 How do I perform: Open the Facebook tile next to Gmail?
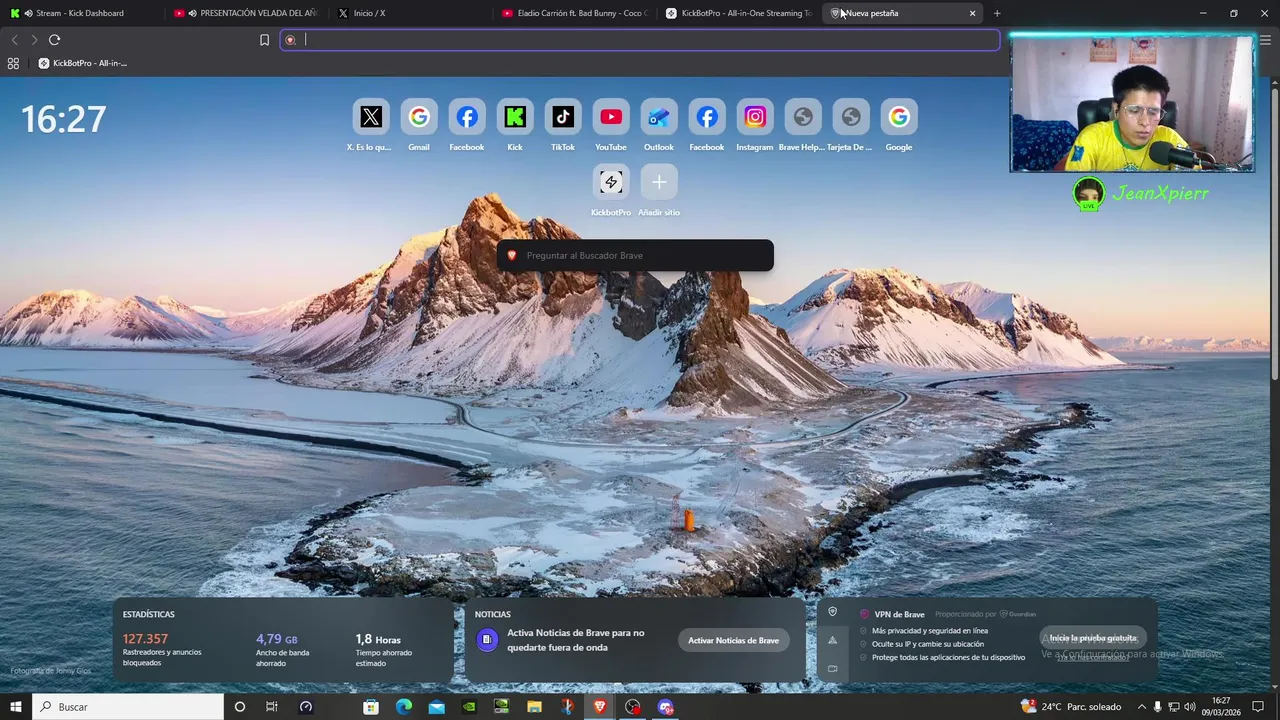click(467, 117)
